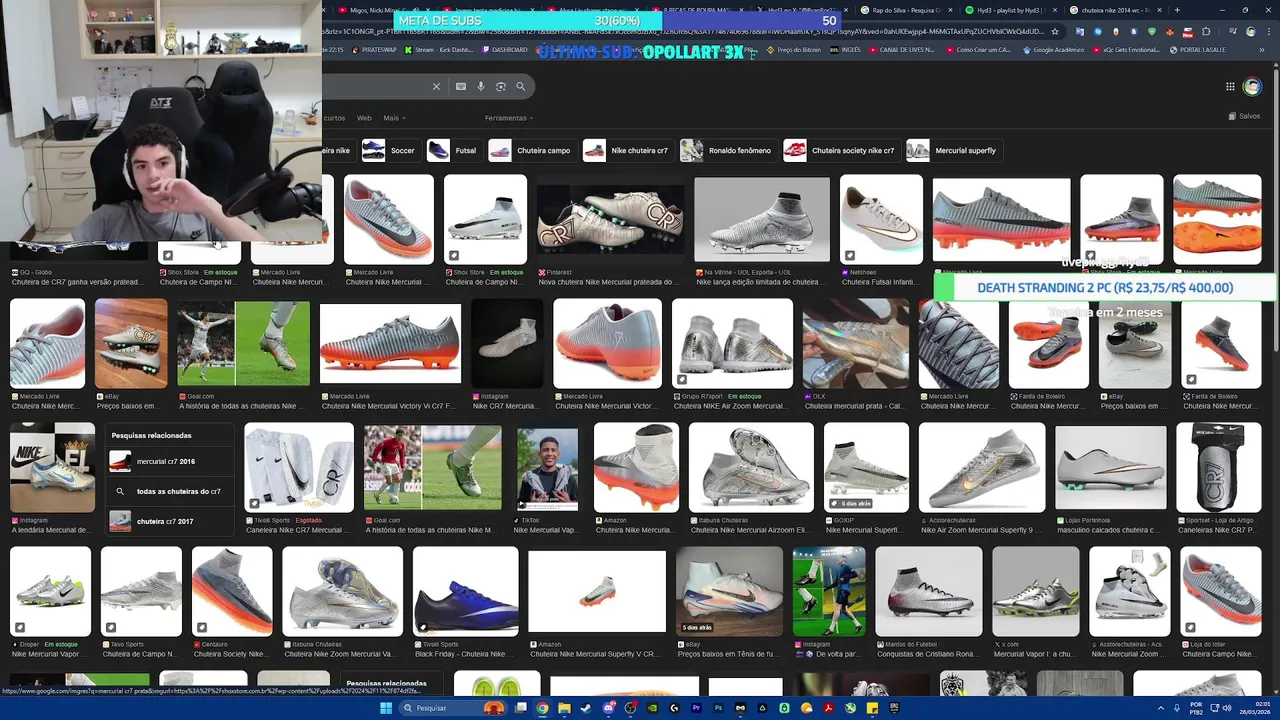Image resolution: width=1280 pixels, height=720 pixels.
Task: Open the CANAL DE LIVES bookmark
Action: coord(903,49)
